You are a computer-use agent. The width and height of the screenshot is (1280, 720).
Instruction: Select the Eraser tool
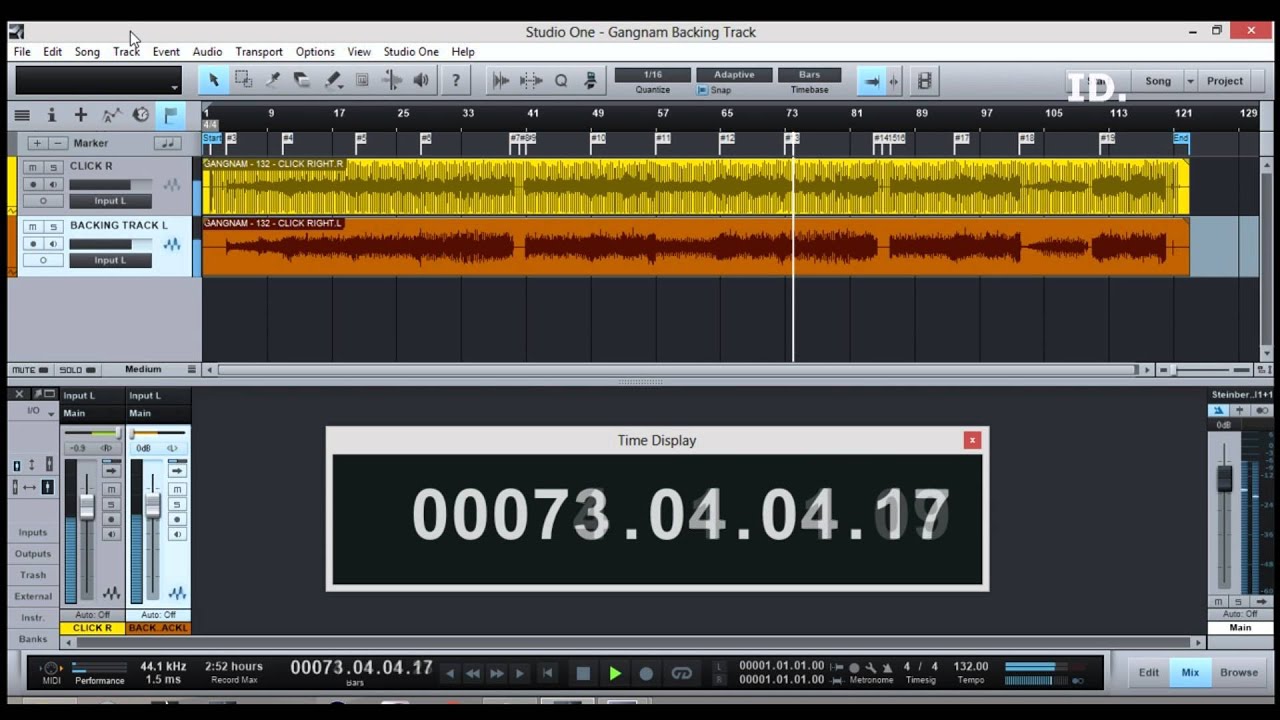pos(302,81)
